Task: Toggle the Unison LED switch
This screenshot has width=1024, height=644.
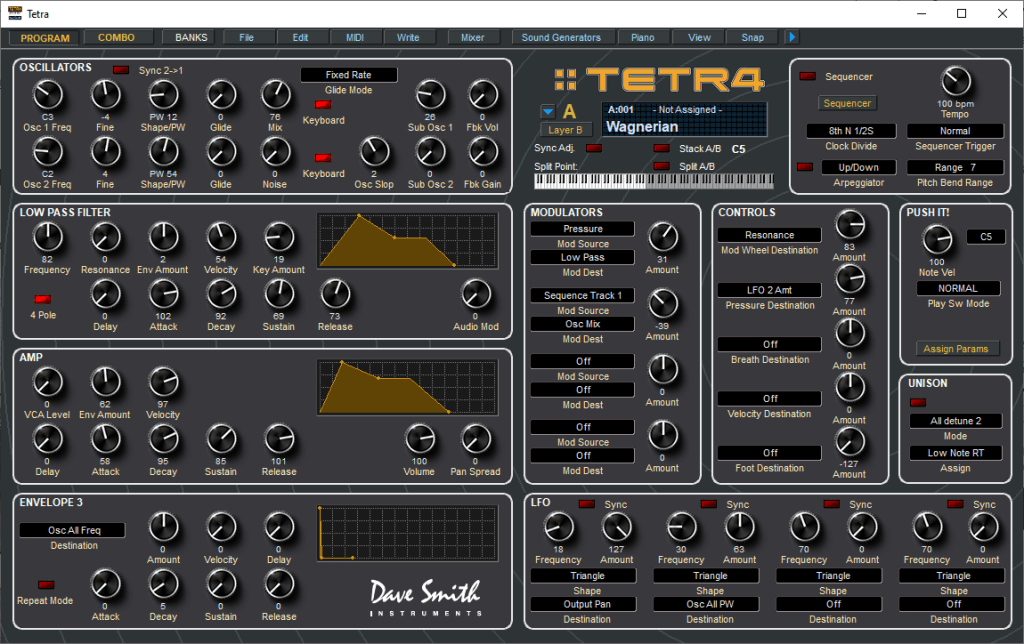Action: (918, 403)
